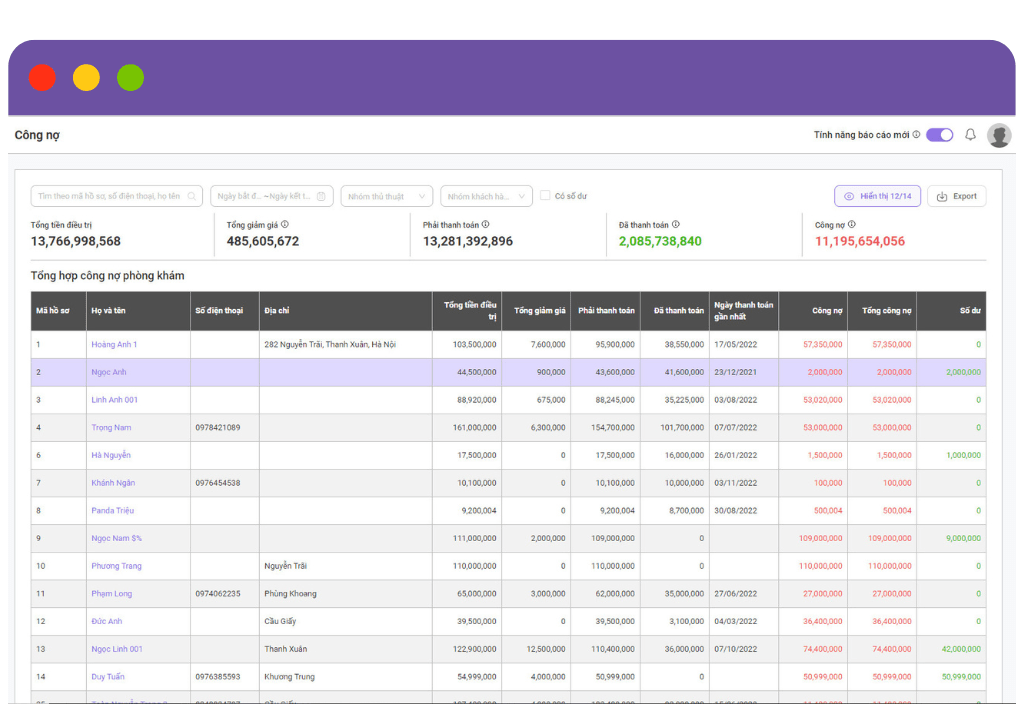This screenshot has width=1024, height=720.
Task: Open patient link Linh Anh 001
Action: [115, 400]
